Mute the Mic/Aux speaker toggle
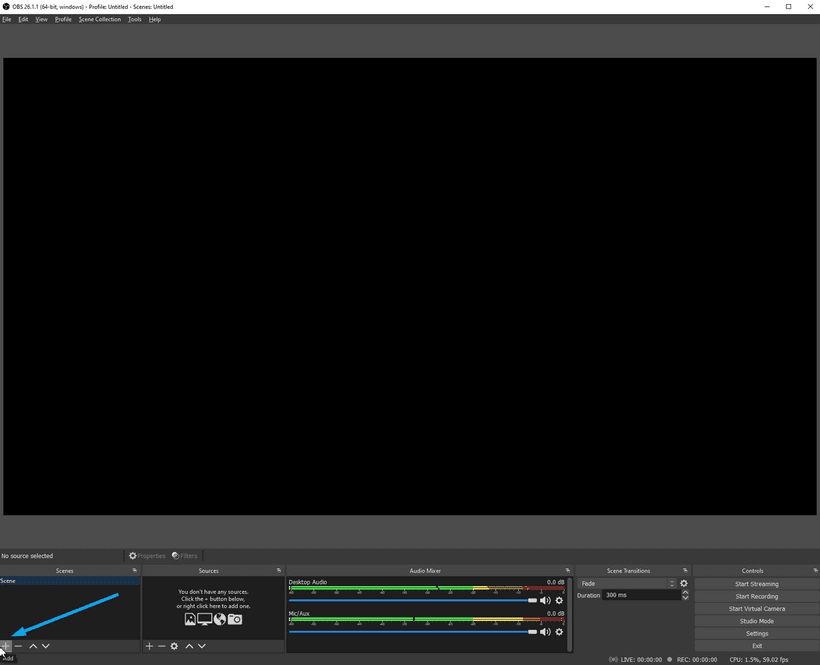The image size is (820, 665). [x=545, y=631]
